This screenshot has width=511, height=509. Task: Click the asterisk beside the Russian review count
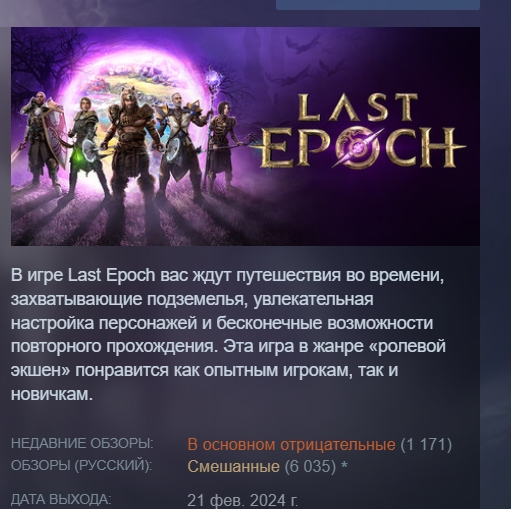pos(344,466)
